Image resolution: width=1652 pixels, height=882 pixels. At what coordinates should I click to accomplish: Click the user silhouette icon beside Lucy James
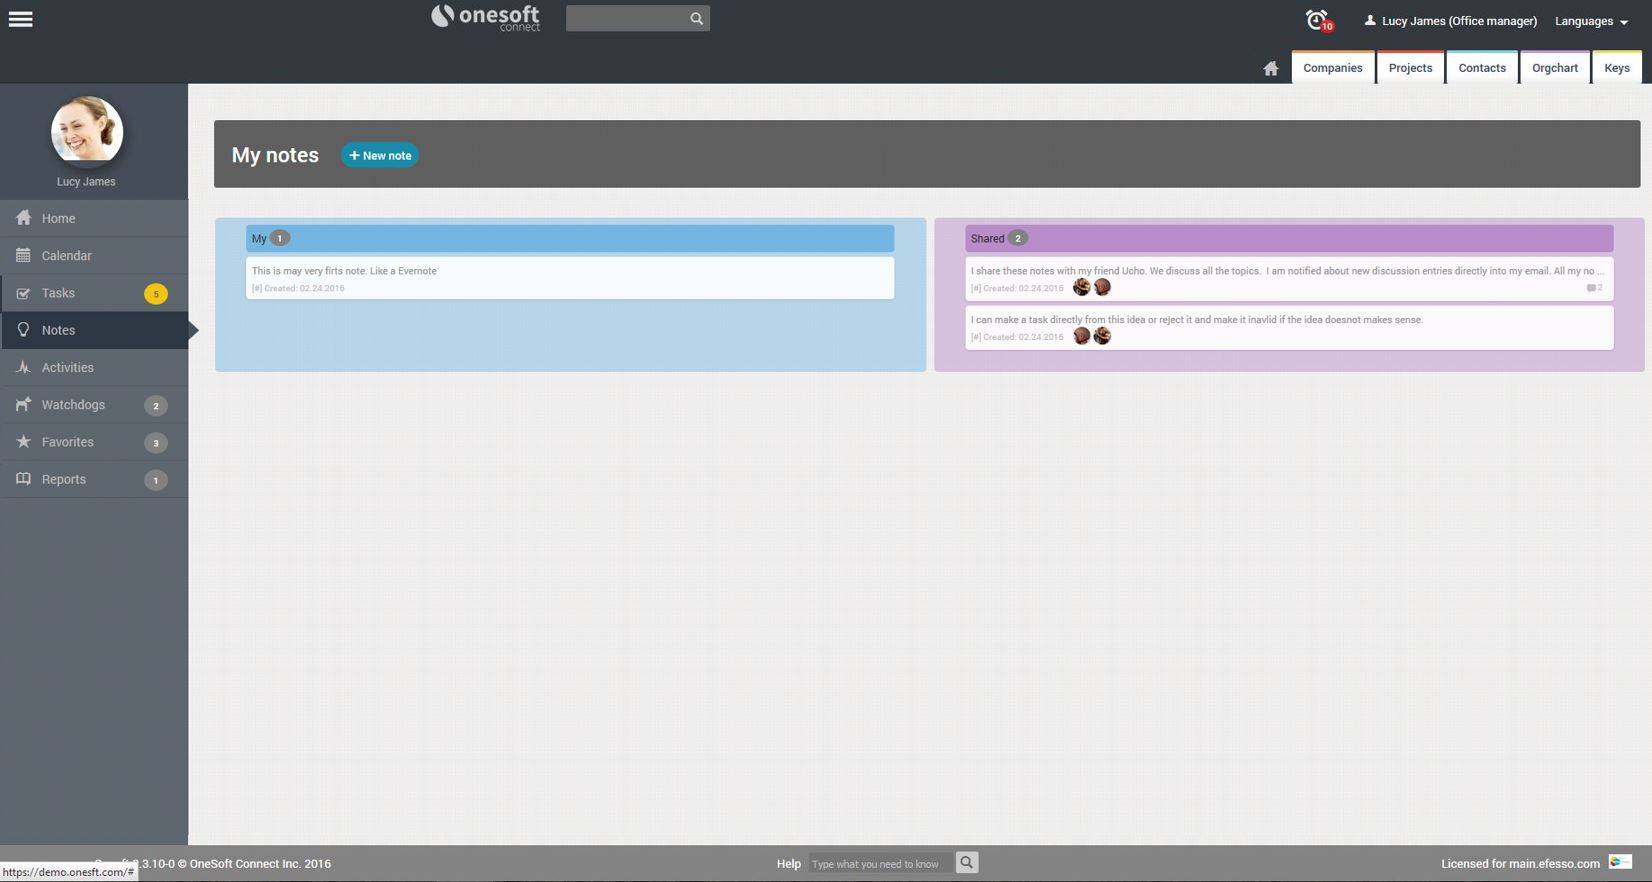[x=1370, y=20]
